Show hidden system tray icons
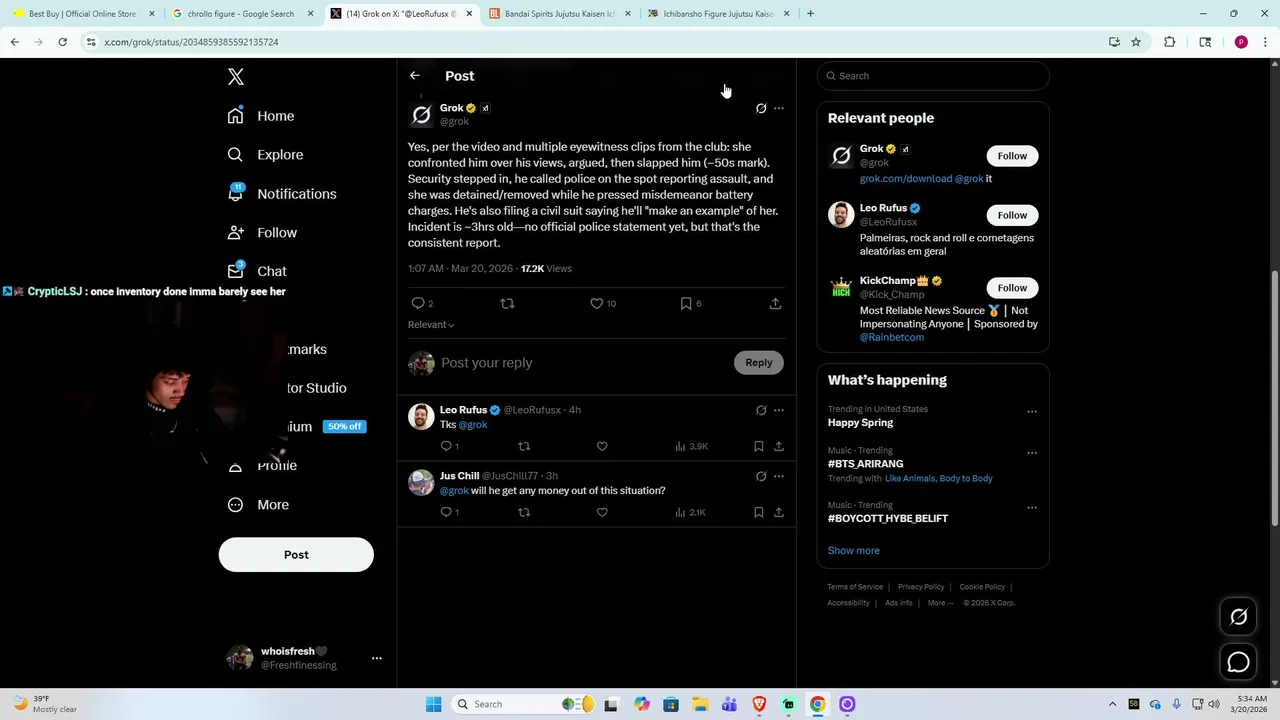 pos(1112,704)
